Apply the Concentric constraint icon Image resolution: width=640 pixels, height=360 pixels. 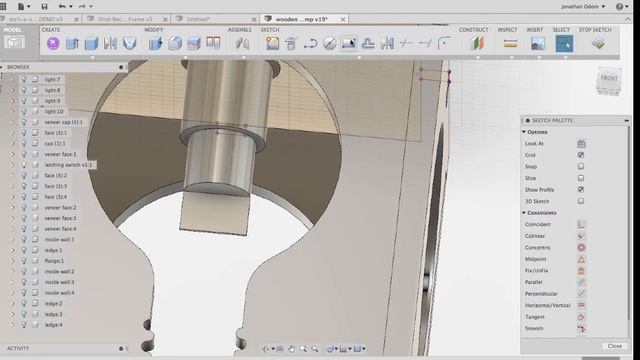581,247
